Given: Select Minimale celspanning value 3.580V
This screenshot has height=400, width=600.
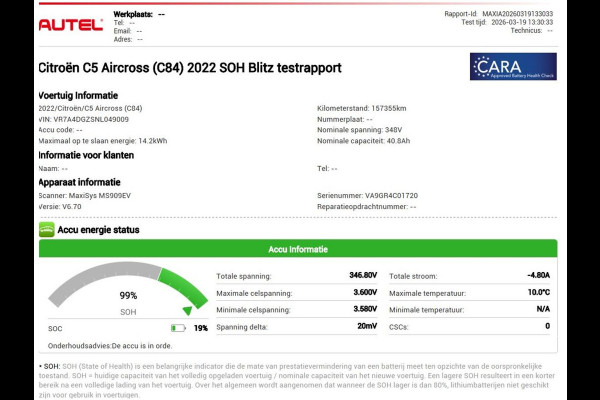Looking at the screenshot, I should (365, 309).
